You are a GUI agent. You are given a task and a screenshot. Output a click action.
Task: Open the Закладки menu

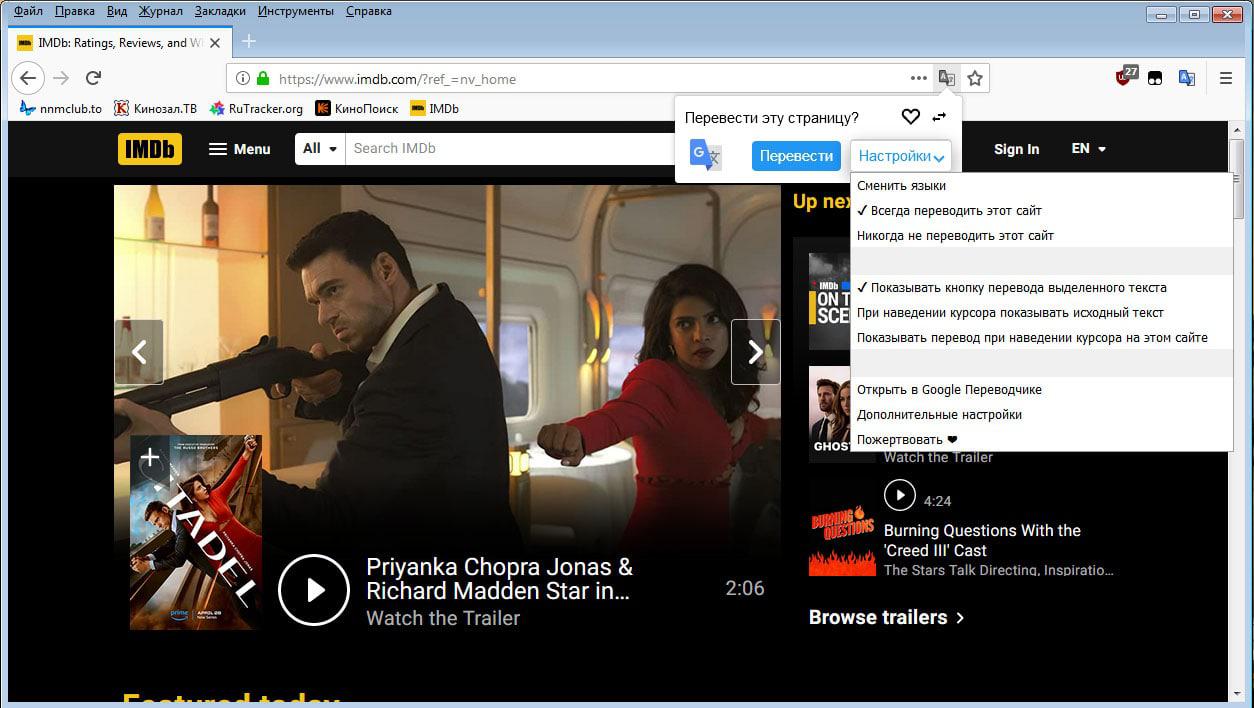tap(220, 11)
